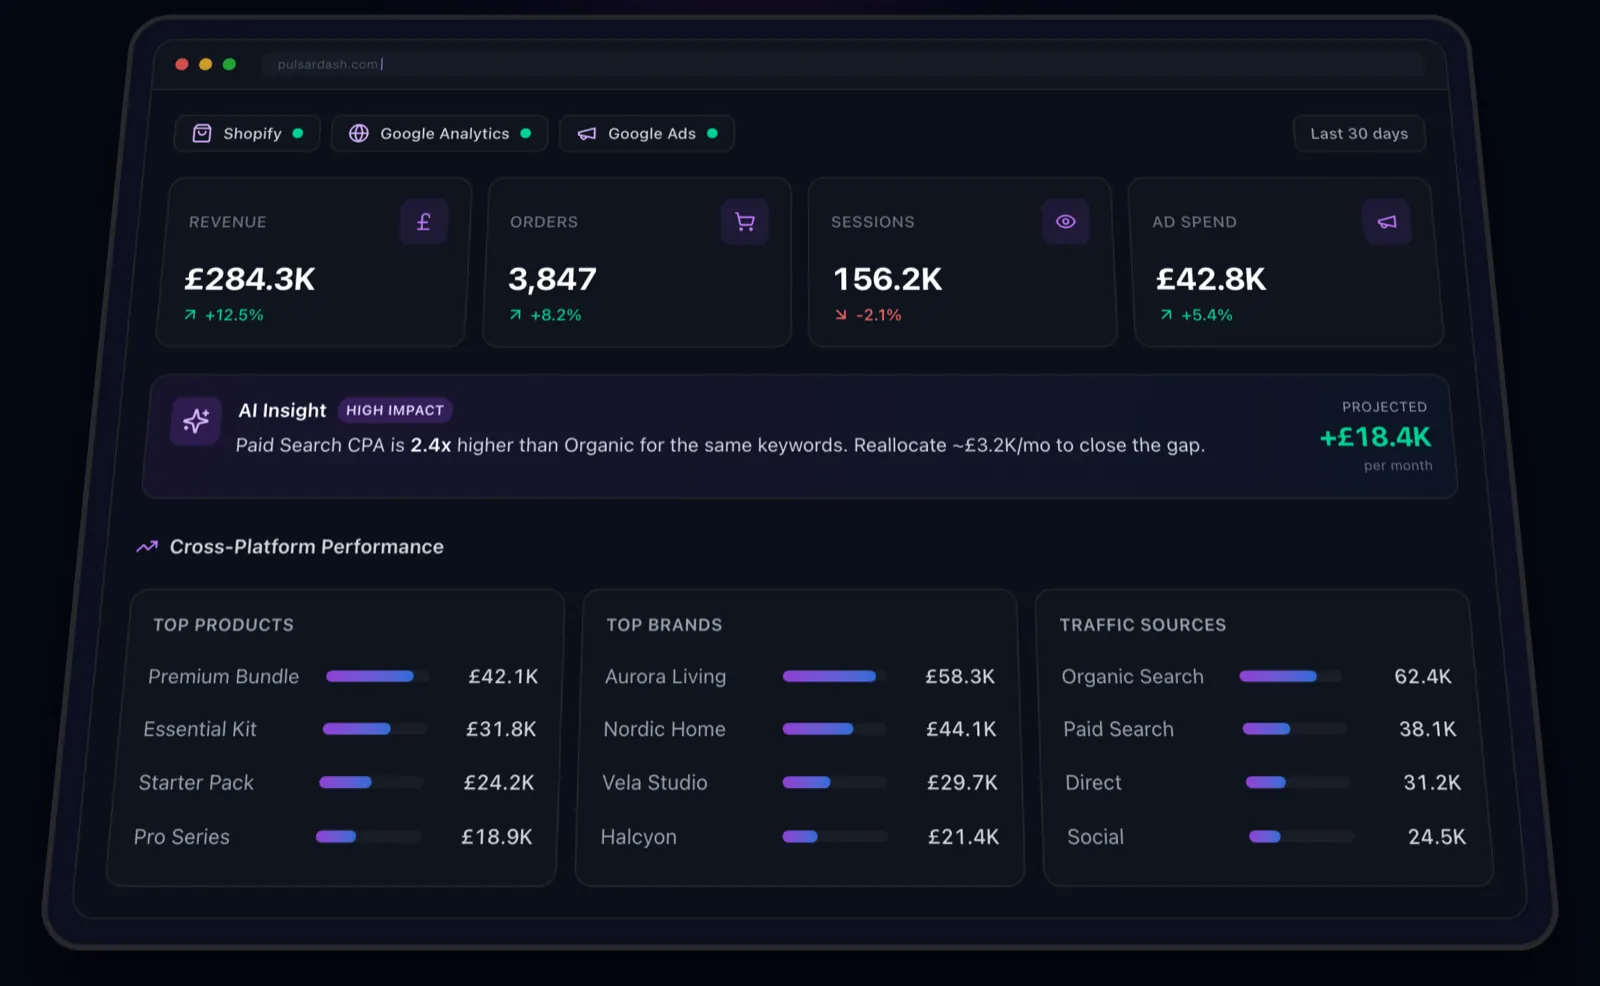Open the Last 30 days date range selector
Screen dimensions: 1600x986
coord(1359,134)
